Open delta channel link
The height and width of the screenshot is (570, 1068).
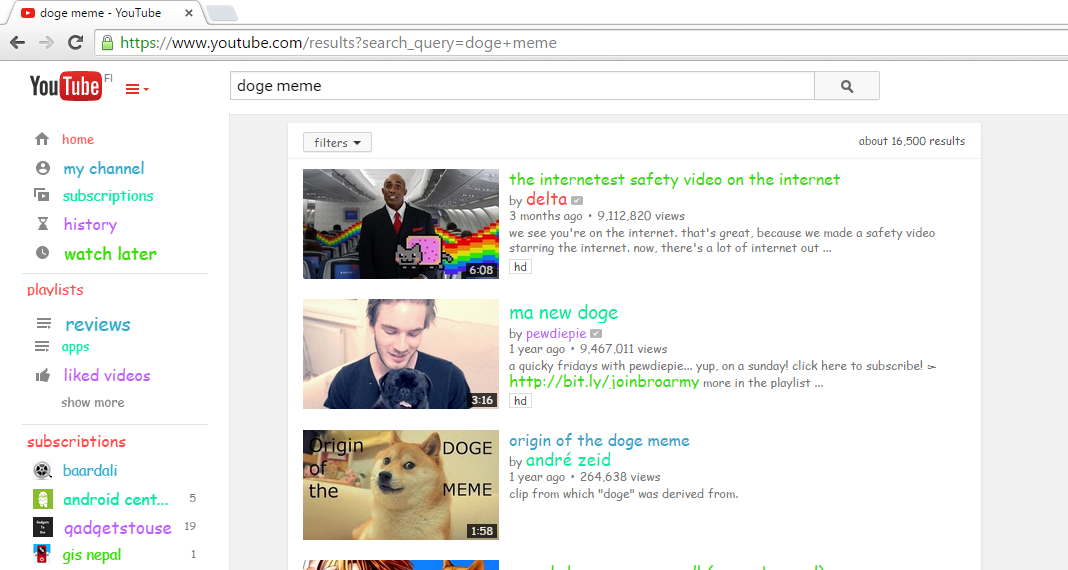point(546,199)
